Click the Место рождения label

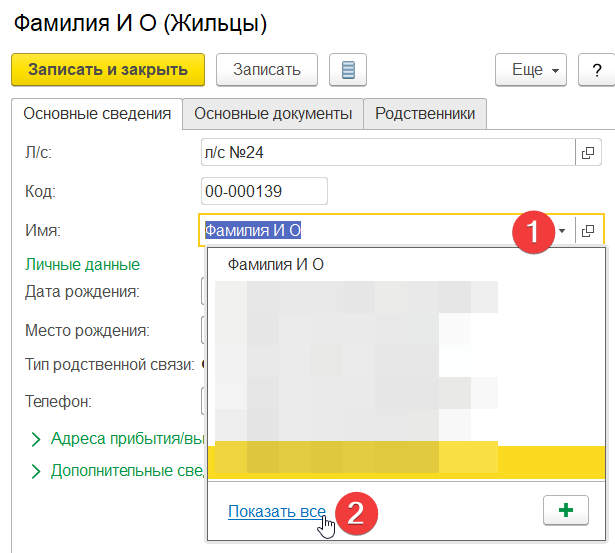[87, 331]
